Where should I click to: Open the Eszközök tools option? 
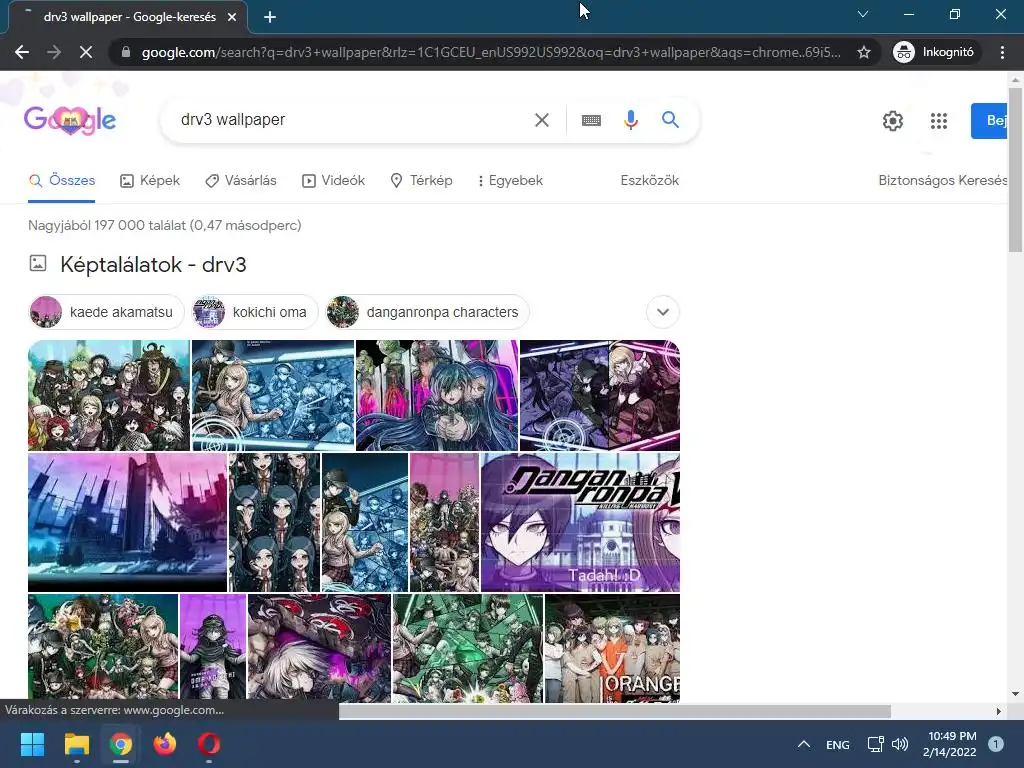pyautogui.click(x=650, y=180)
